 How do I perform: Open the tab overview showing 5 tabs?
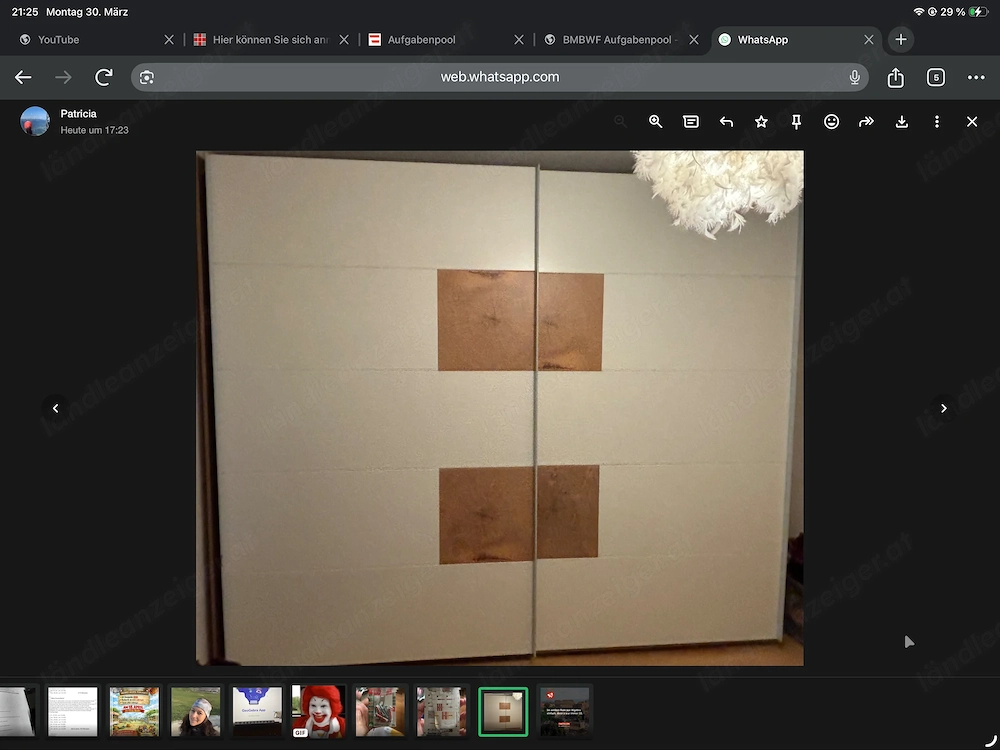[936, 76]
